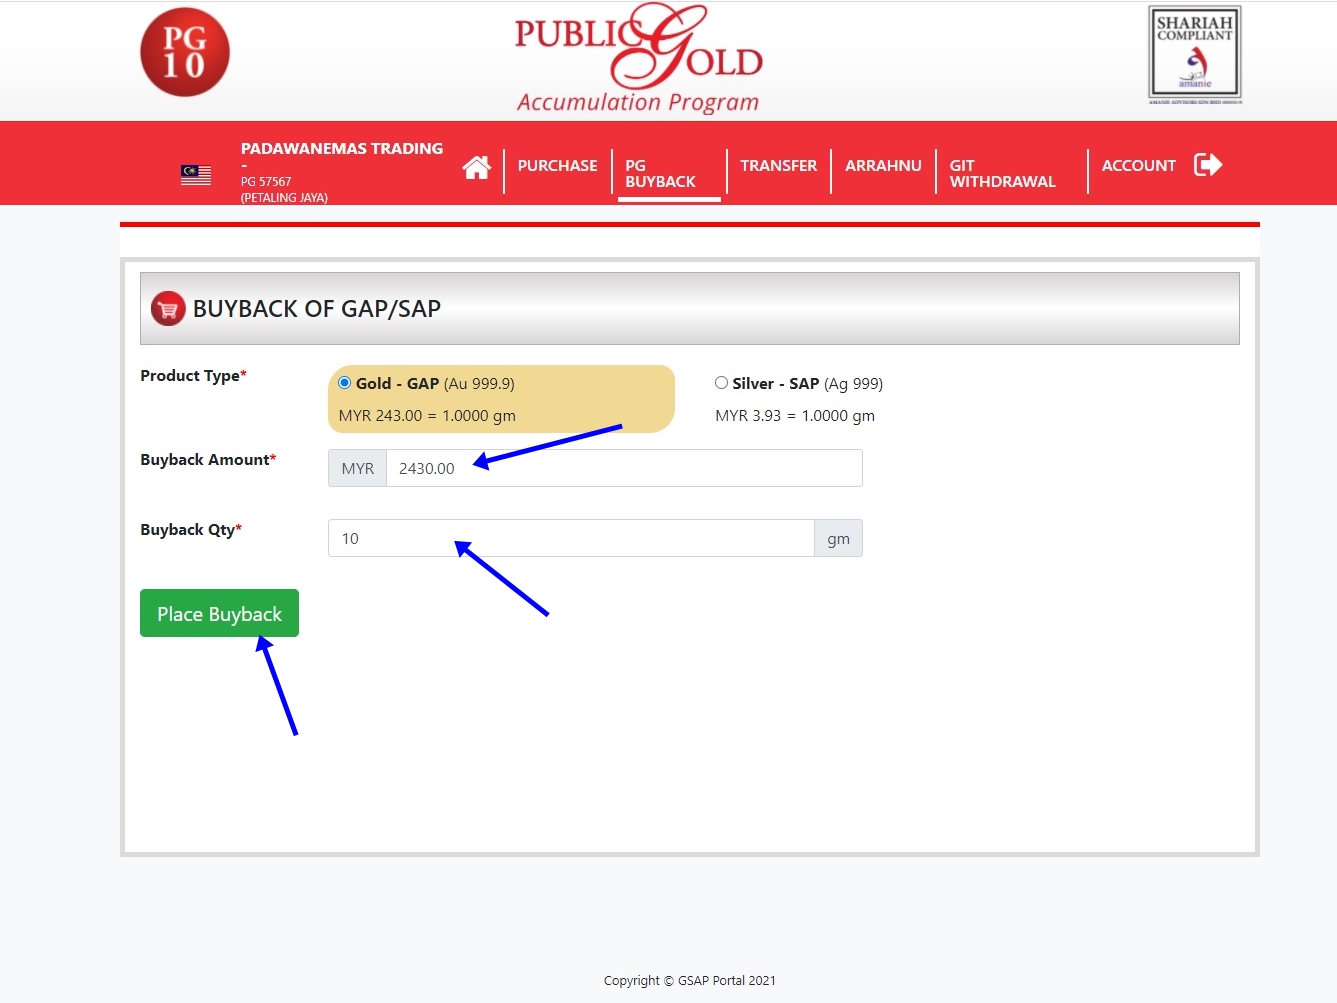
Task: Select the Gold - GAP radio button
Action: (345, 383)
